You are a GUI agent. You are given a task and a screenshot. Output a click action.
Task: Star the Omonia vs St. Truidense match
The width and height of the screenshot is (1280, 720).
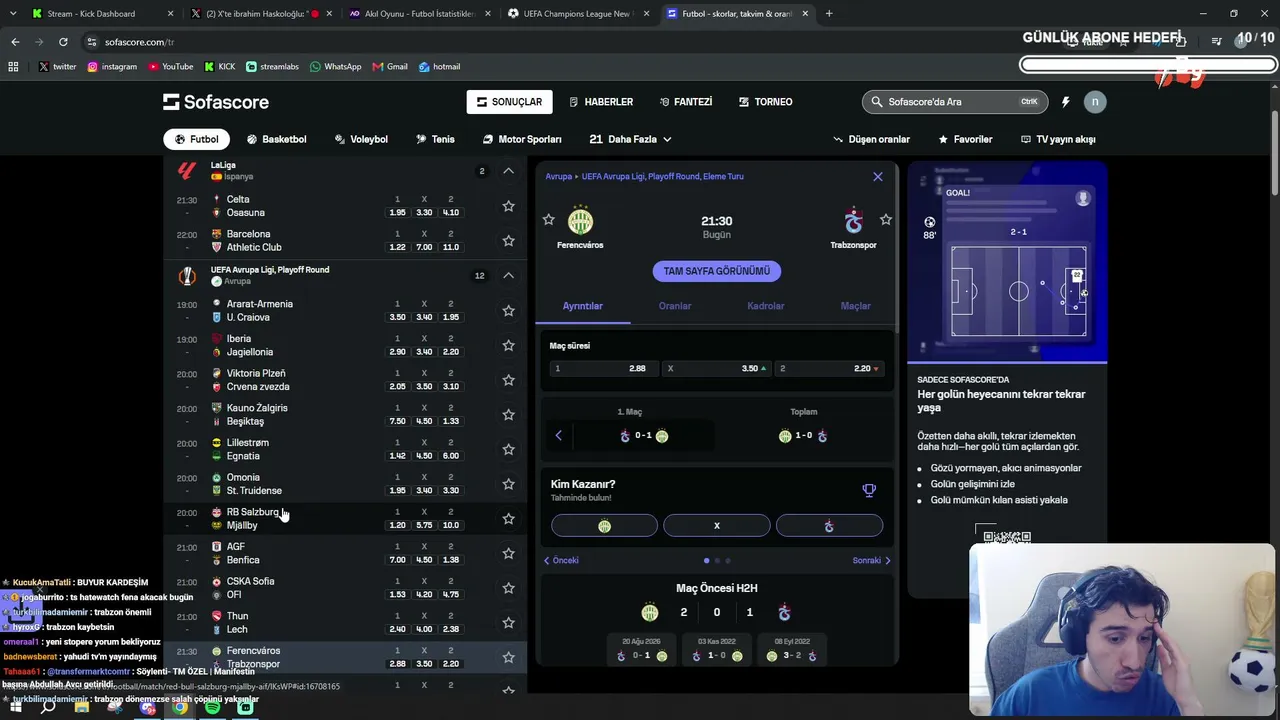(x=508, y=484)
